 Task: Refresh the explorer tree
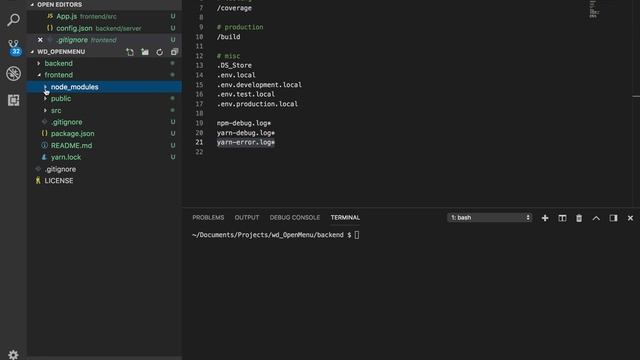point(160,52)
